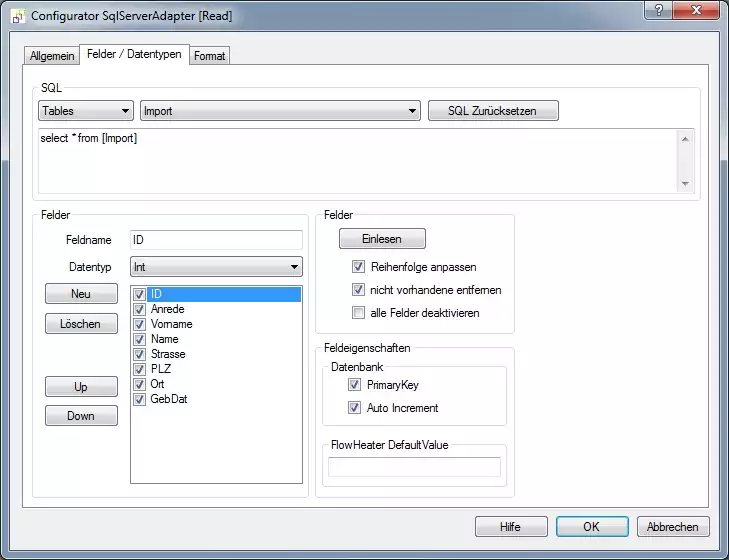This screenshot has width=729, height=560.
Task: Click the help question mark title button
Action: (659, 11)
